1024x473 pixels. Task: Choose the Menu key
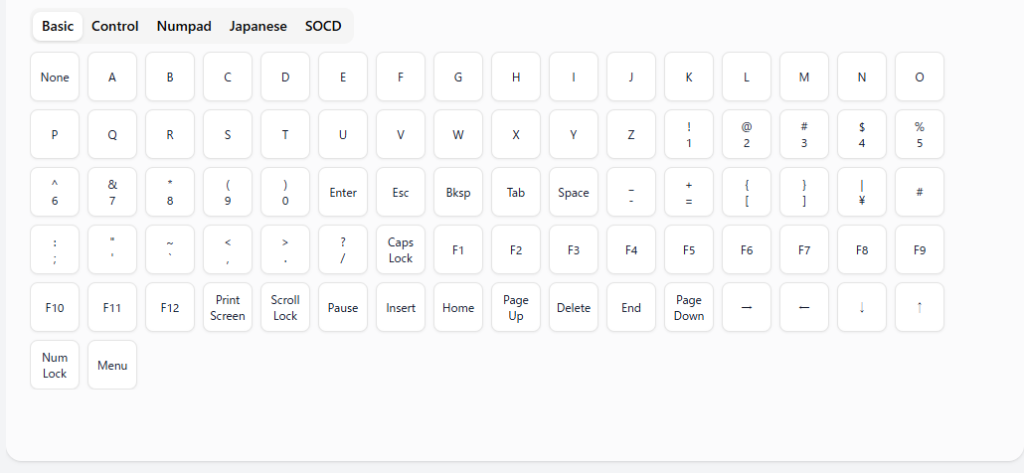click(112, 365)
